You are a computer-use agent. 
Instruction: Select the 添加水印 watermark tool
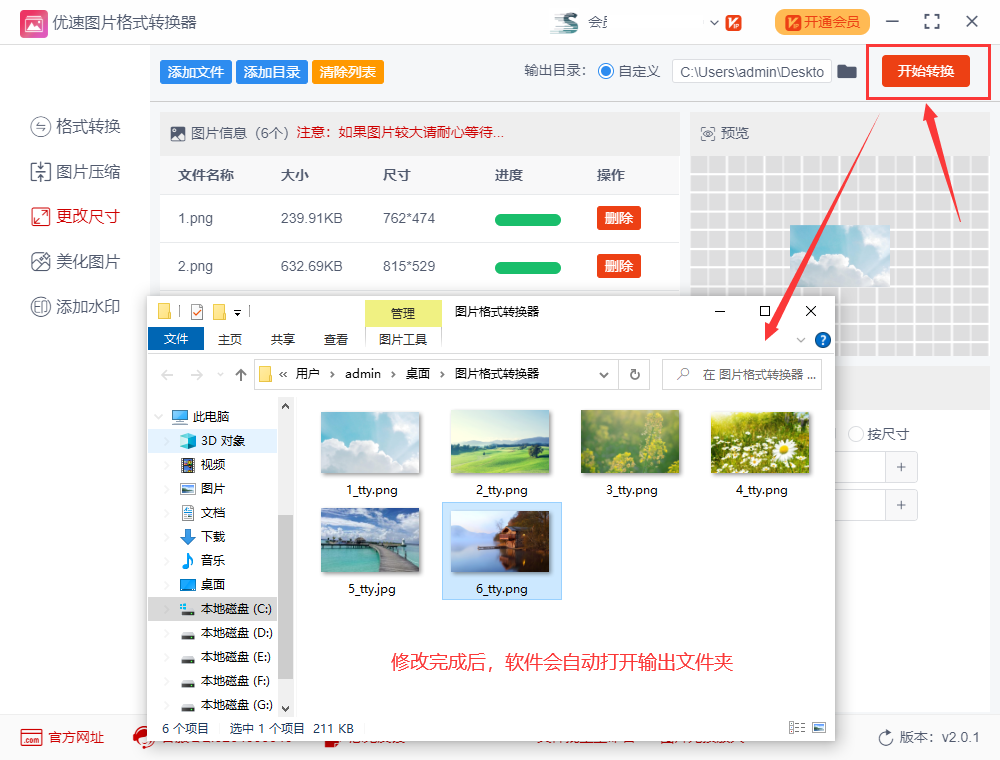[75, 307]
